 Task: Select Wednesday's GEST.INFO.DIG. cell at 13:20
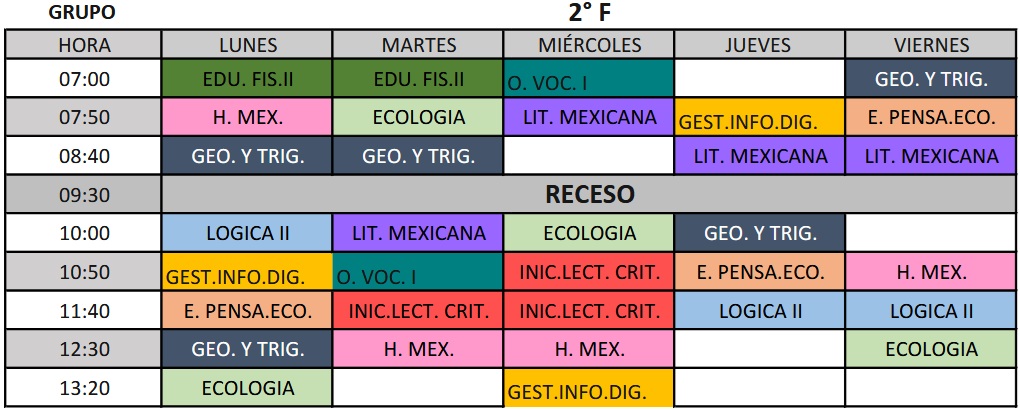[x=589, y=388]
